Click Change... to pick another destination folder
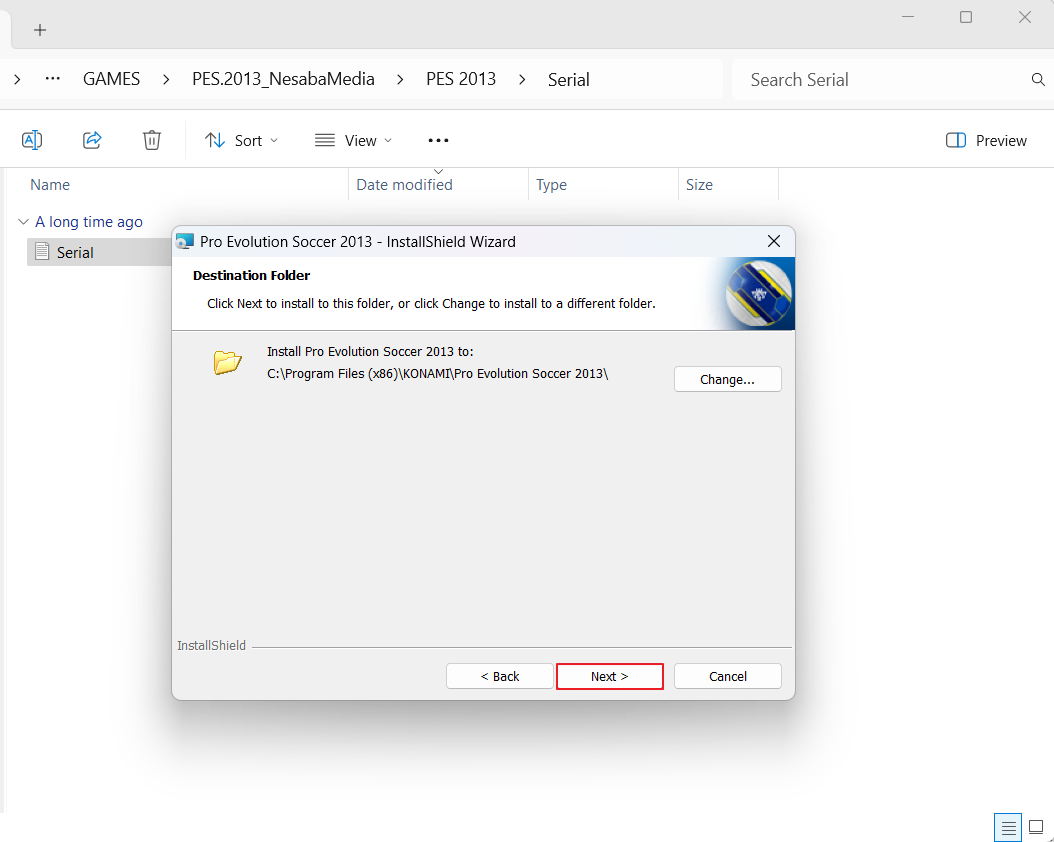Image resolution: width=1054 pixels, height=842 pixels. coord(727,380)
